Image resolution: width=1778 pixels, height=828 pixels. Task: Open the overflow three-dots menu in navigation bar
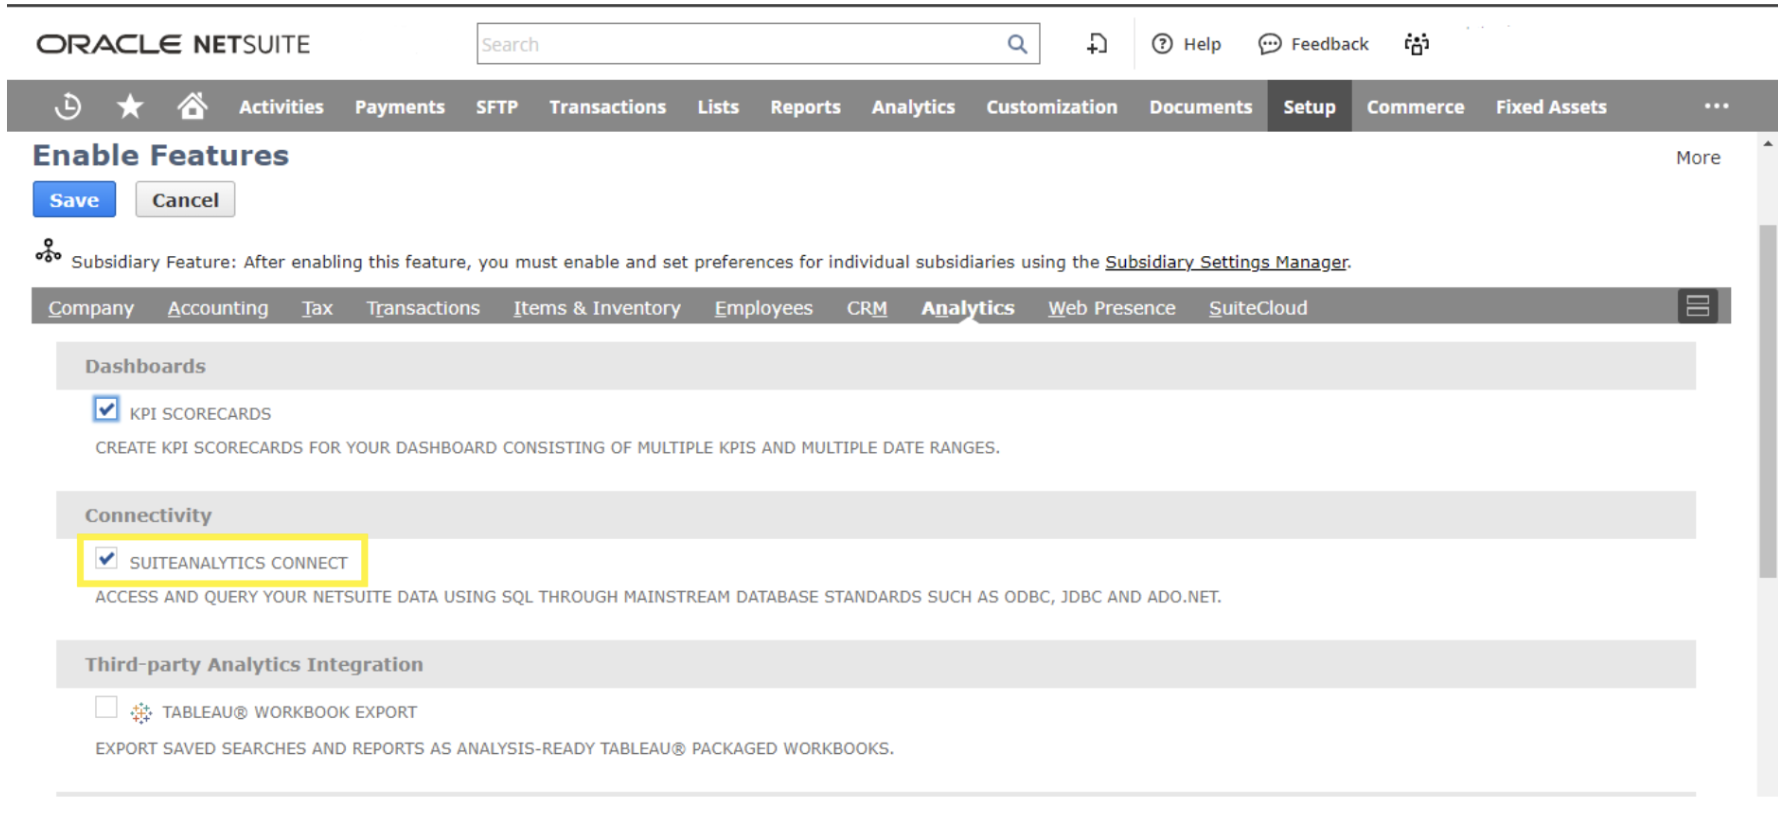pos(1716,106)
